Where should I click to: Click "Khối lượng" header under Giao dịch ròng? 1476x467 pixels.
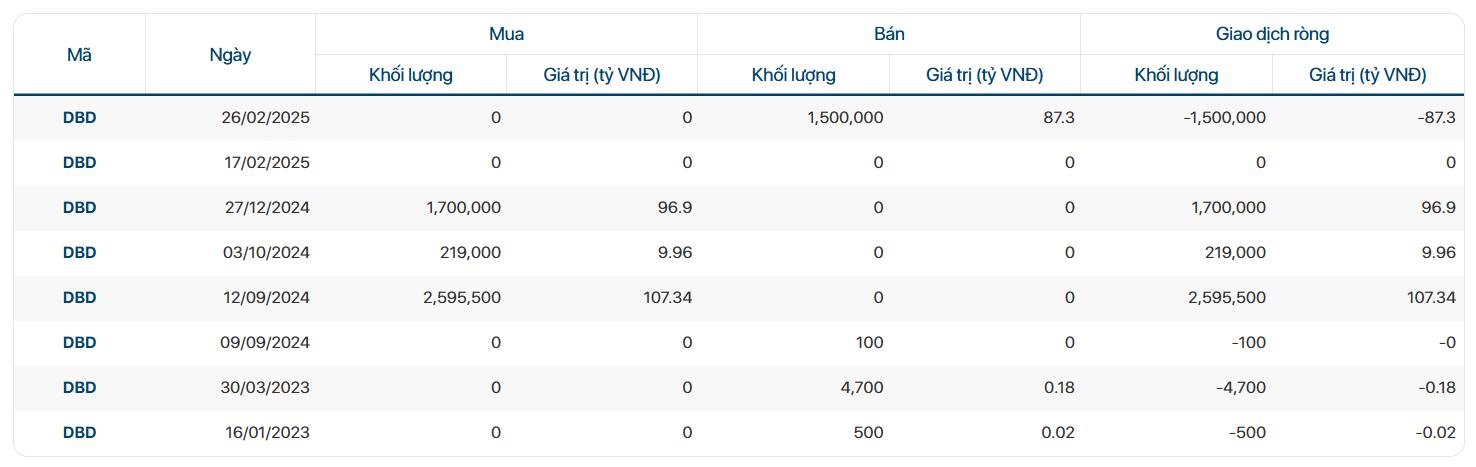(1176, 75)
